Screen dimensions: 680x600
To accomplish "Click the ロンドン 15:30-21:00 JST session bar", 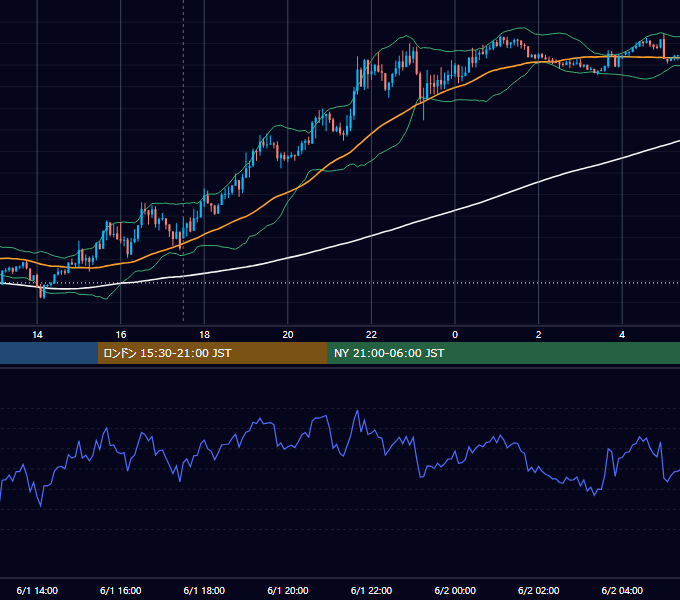I will pyautogui.click(x=212, y=353).
